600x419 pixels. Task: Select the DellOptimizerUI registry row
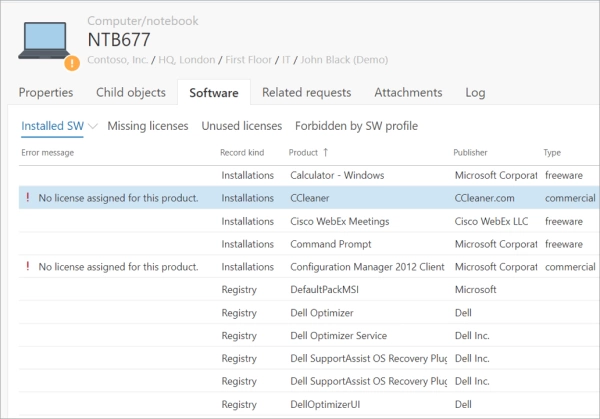pos(309,404)
